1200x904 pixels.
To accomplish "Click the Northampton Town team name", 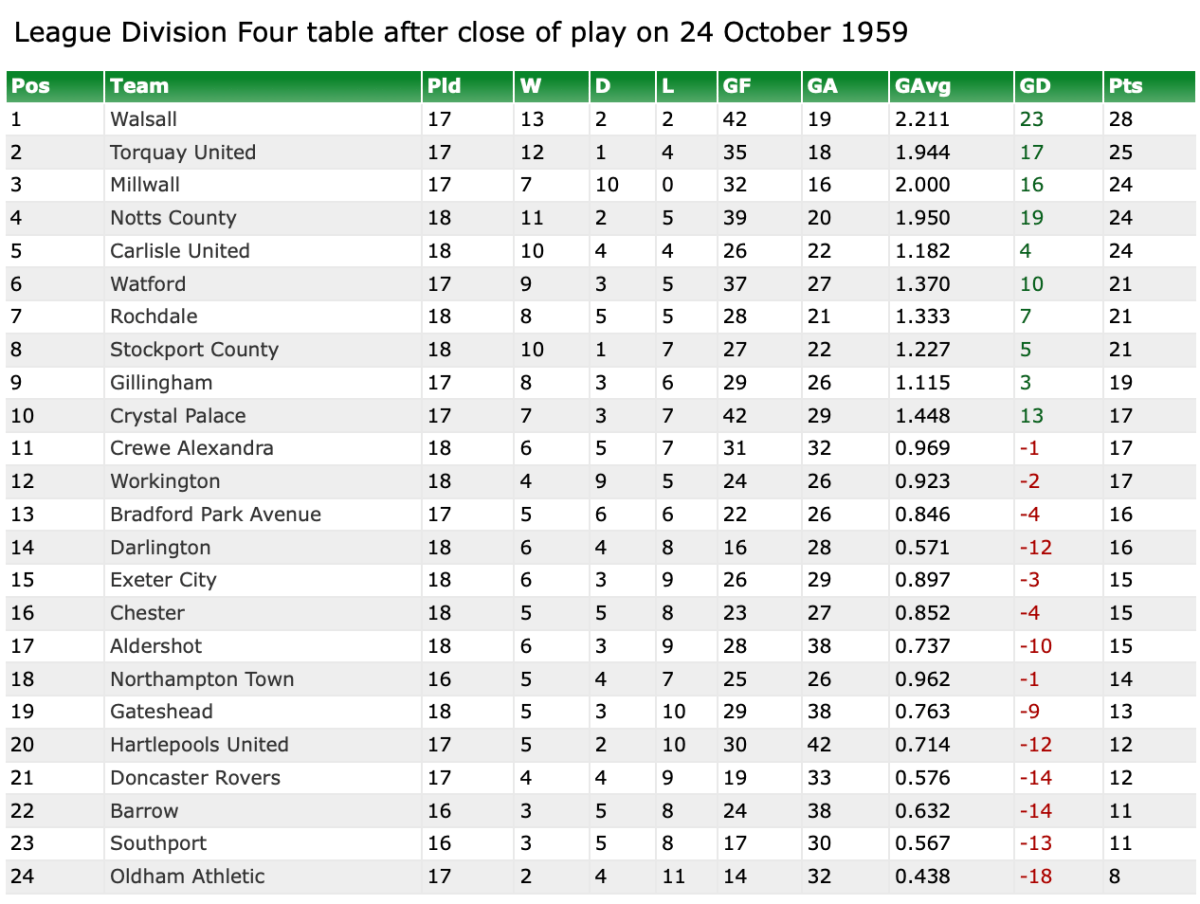I will click(x=202, y=680).
